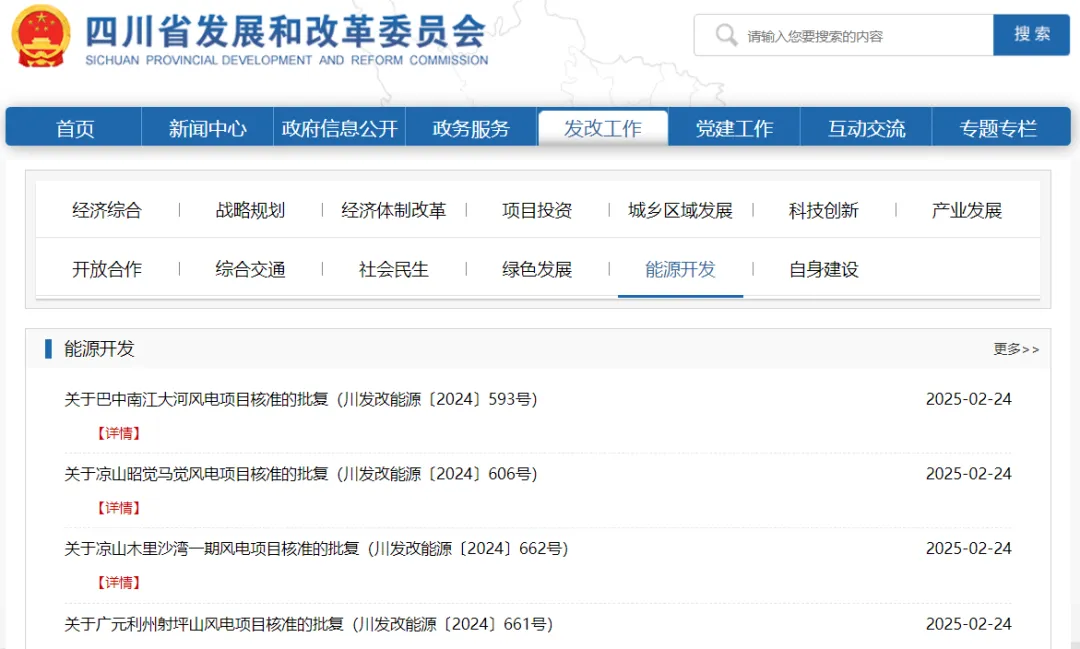
Task: Open the 党建工作 menu item
Action: (734, 128)
